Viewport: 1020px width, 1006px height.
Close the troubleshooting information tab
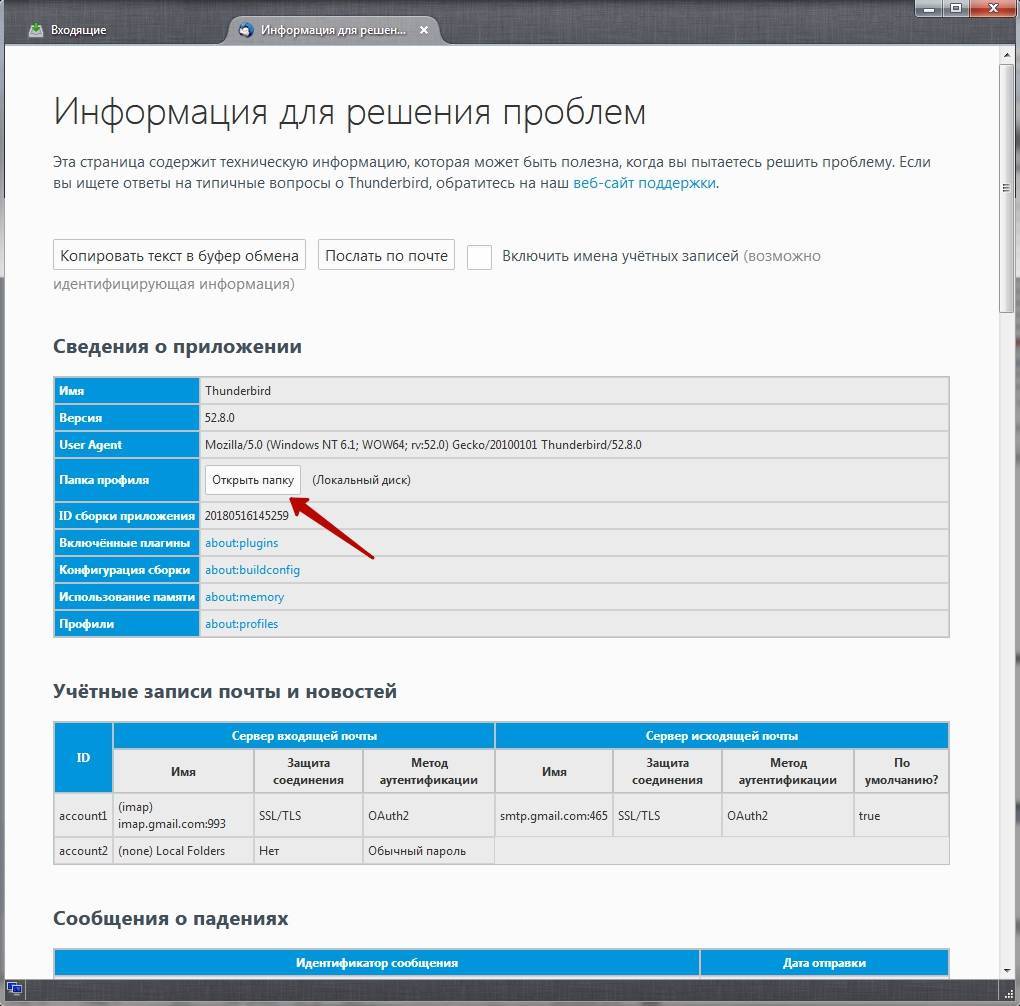[x=424, y=30]
